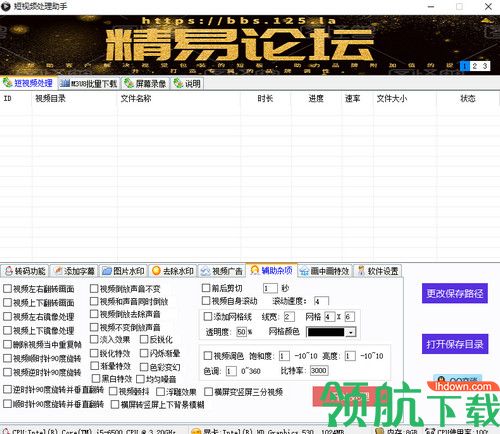Screen dimensions: 500x434
Task: Click the black 网格颜色 swatch
Action: pos(326,332)
